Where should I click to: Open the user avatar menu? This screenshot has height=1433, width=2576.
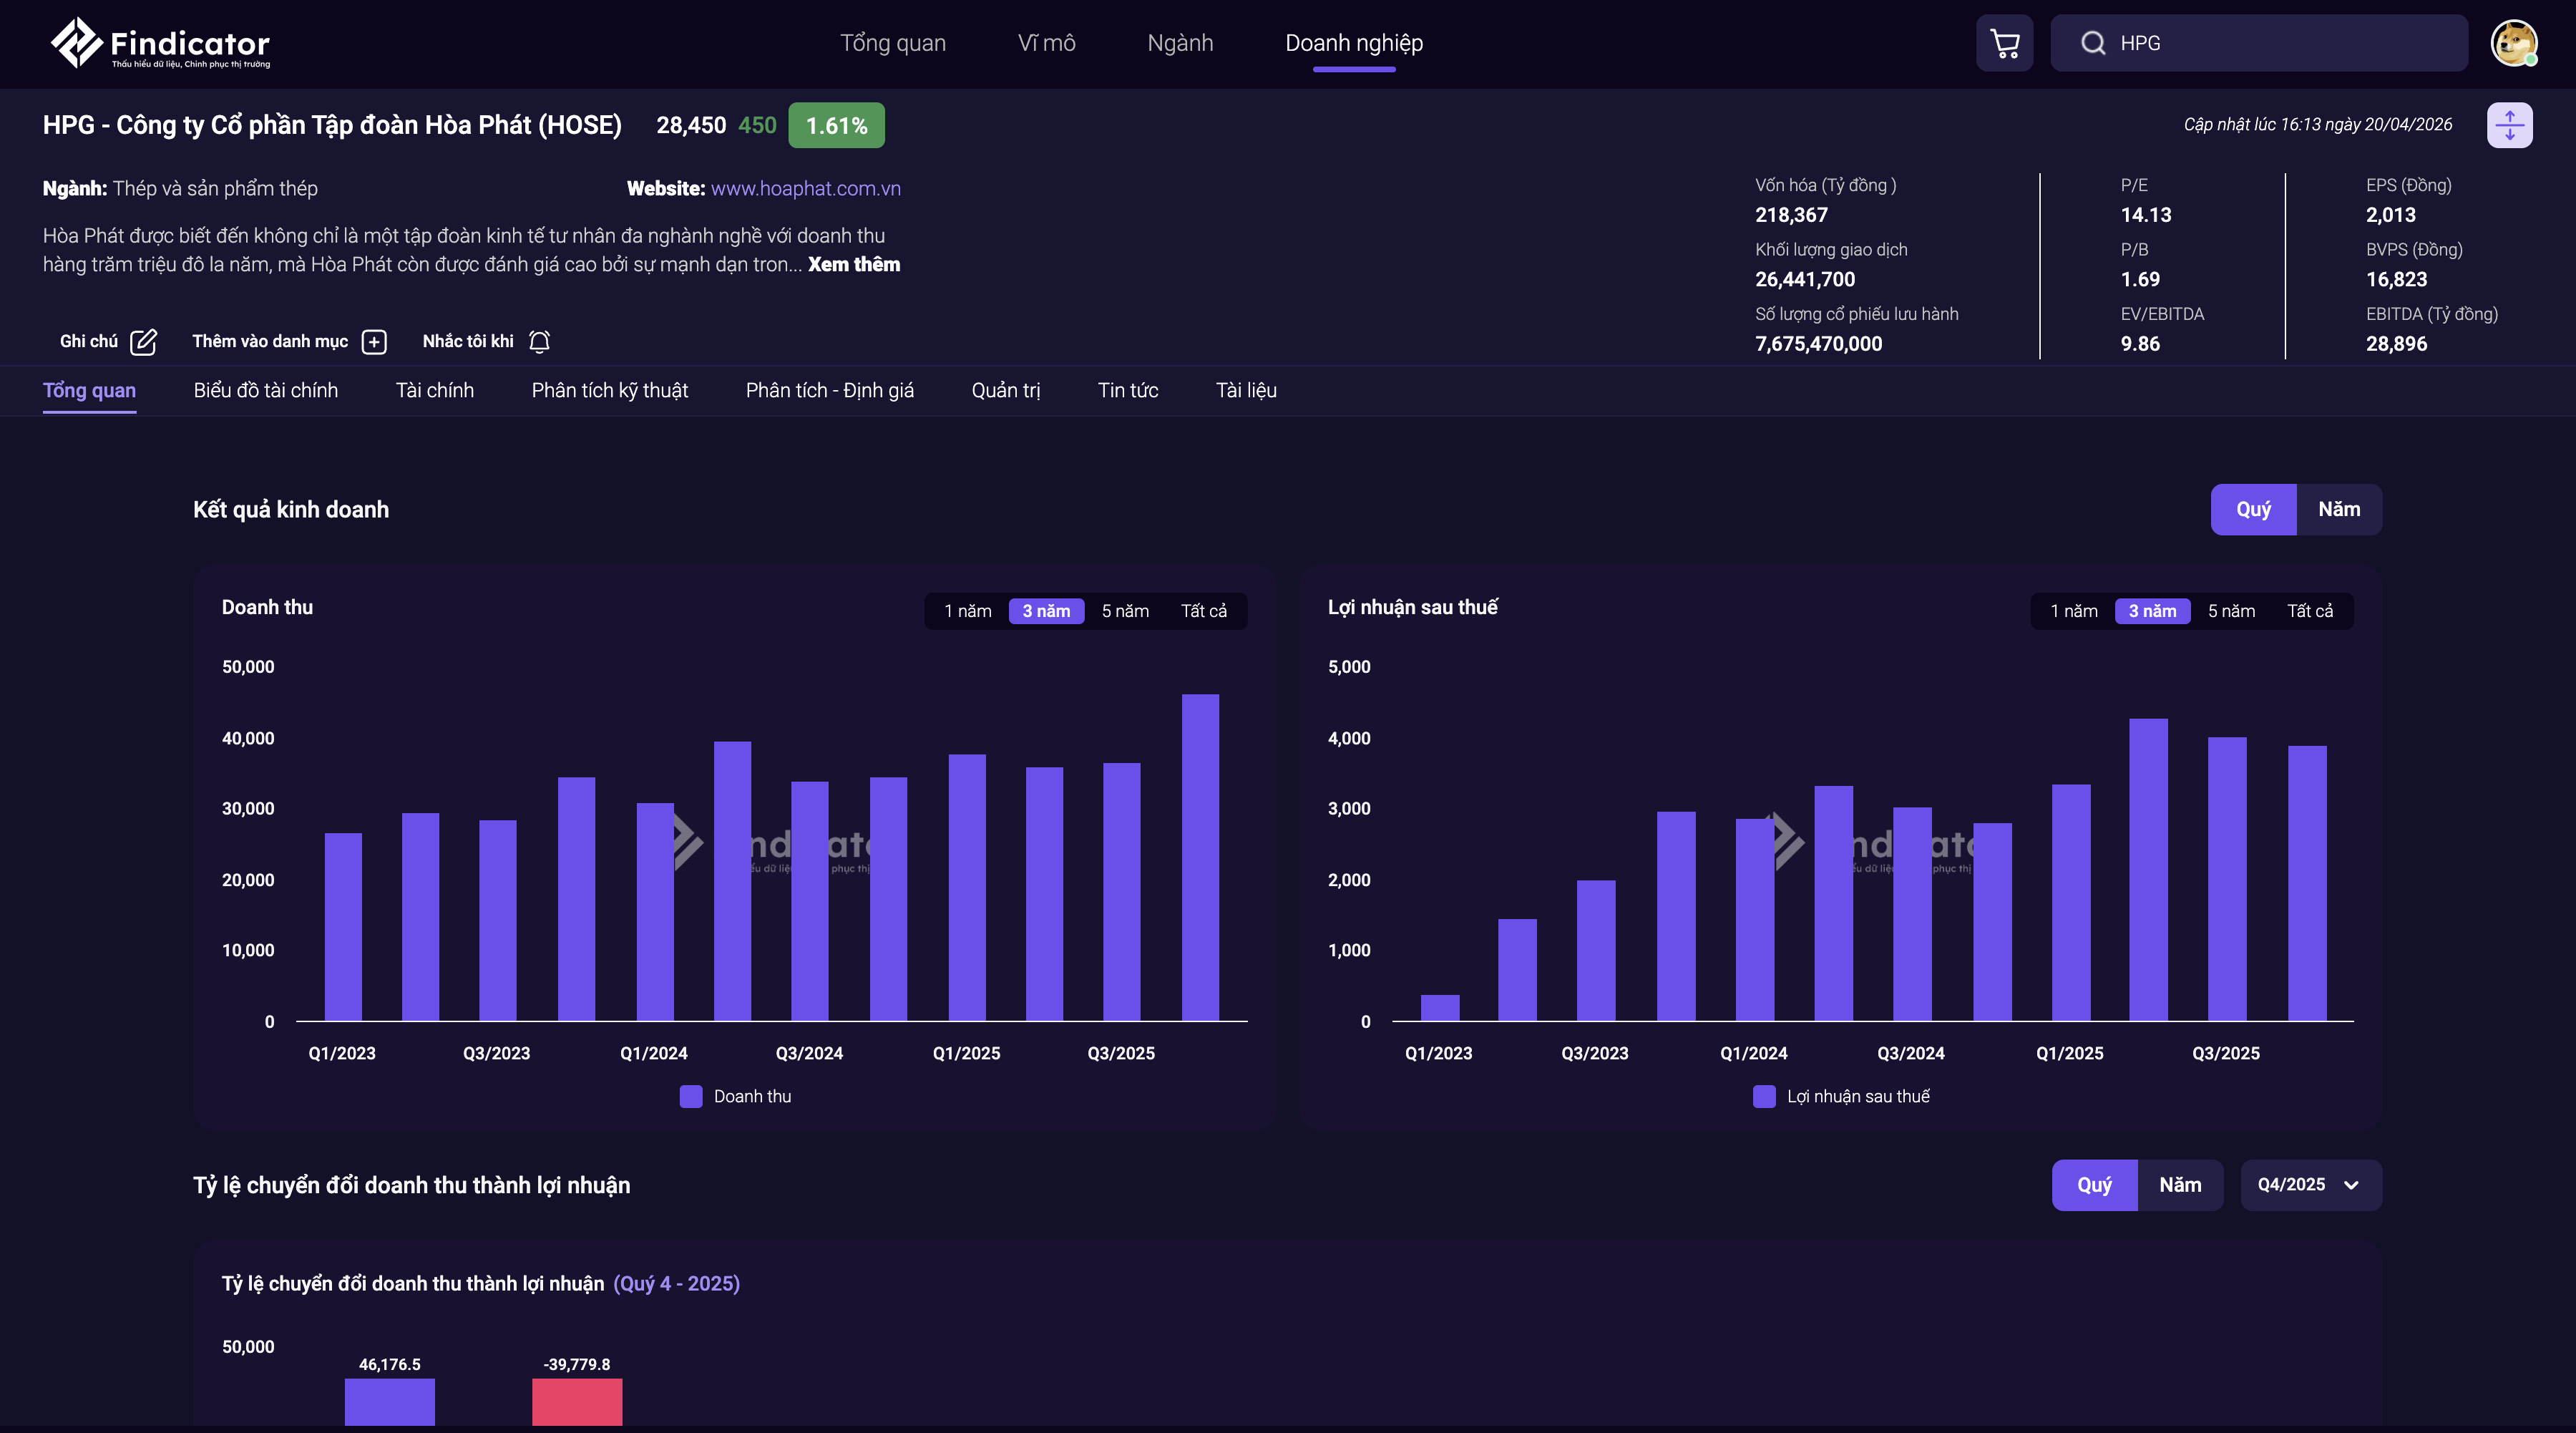coord(2513,43)
